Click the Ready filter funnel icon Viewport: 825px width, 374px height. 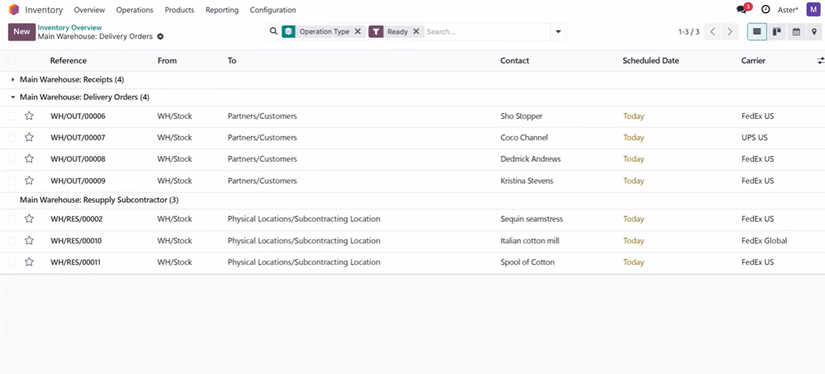376,32
